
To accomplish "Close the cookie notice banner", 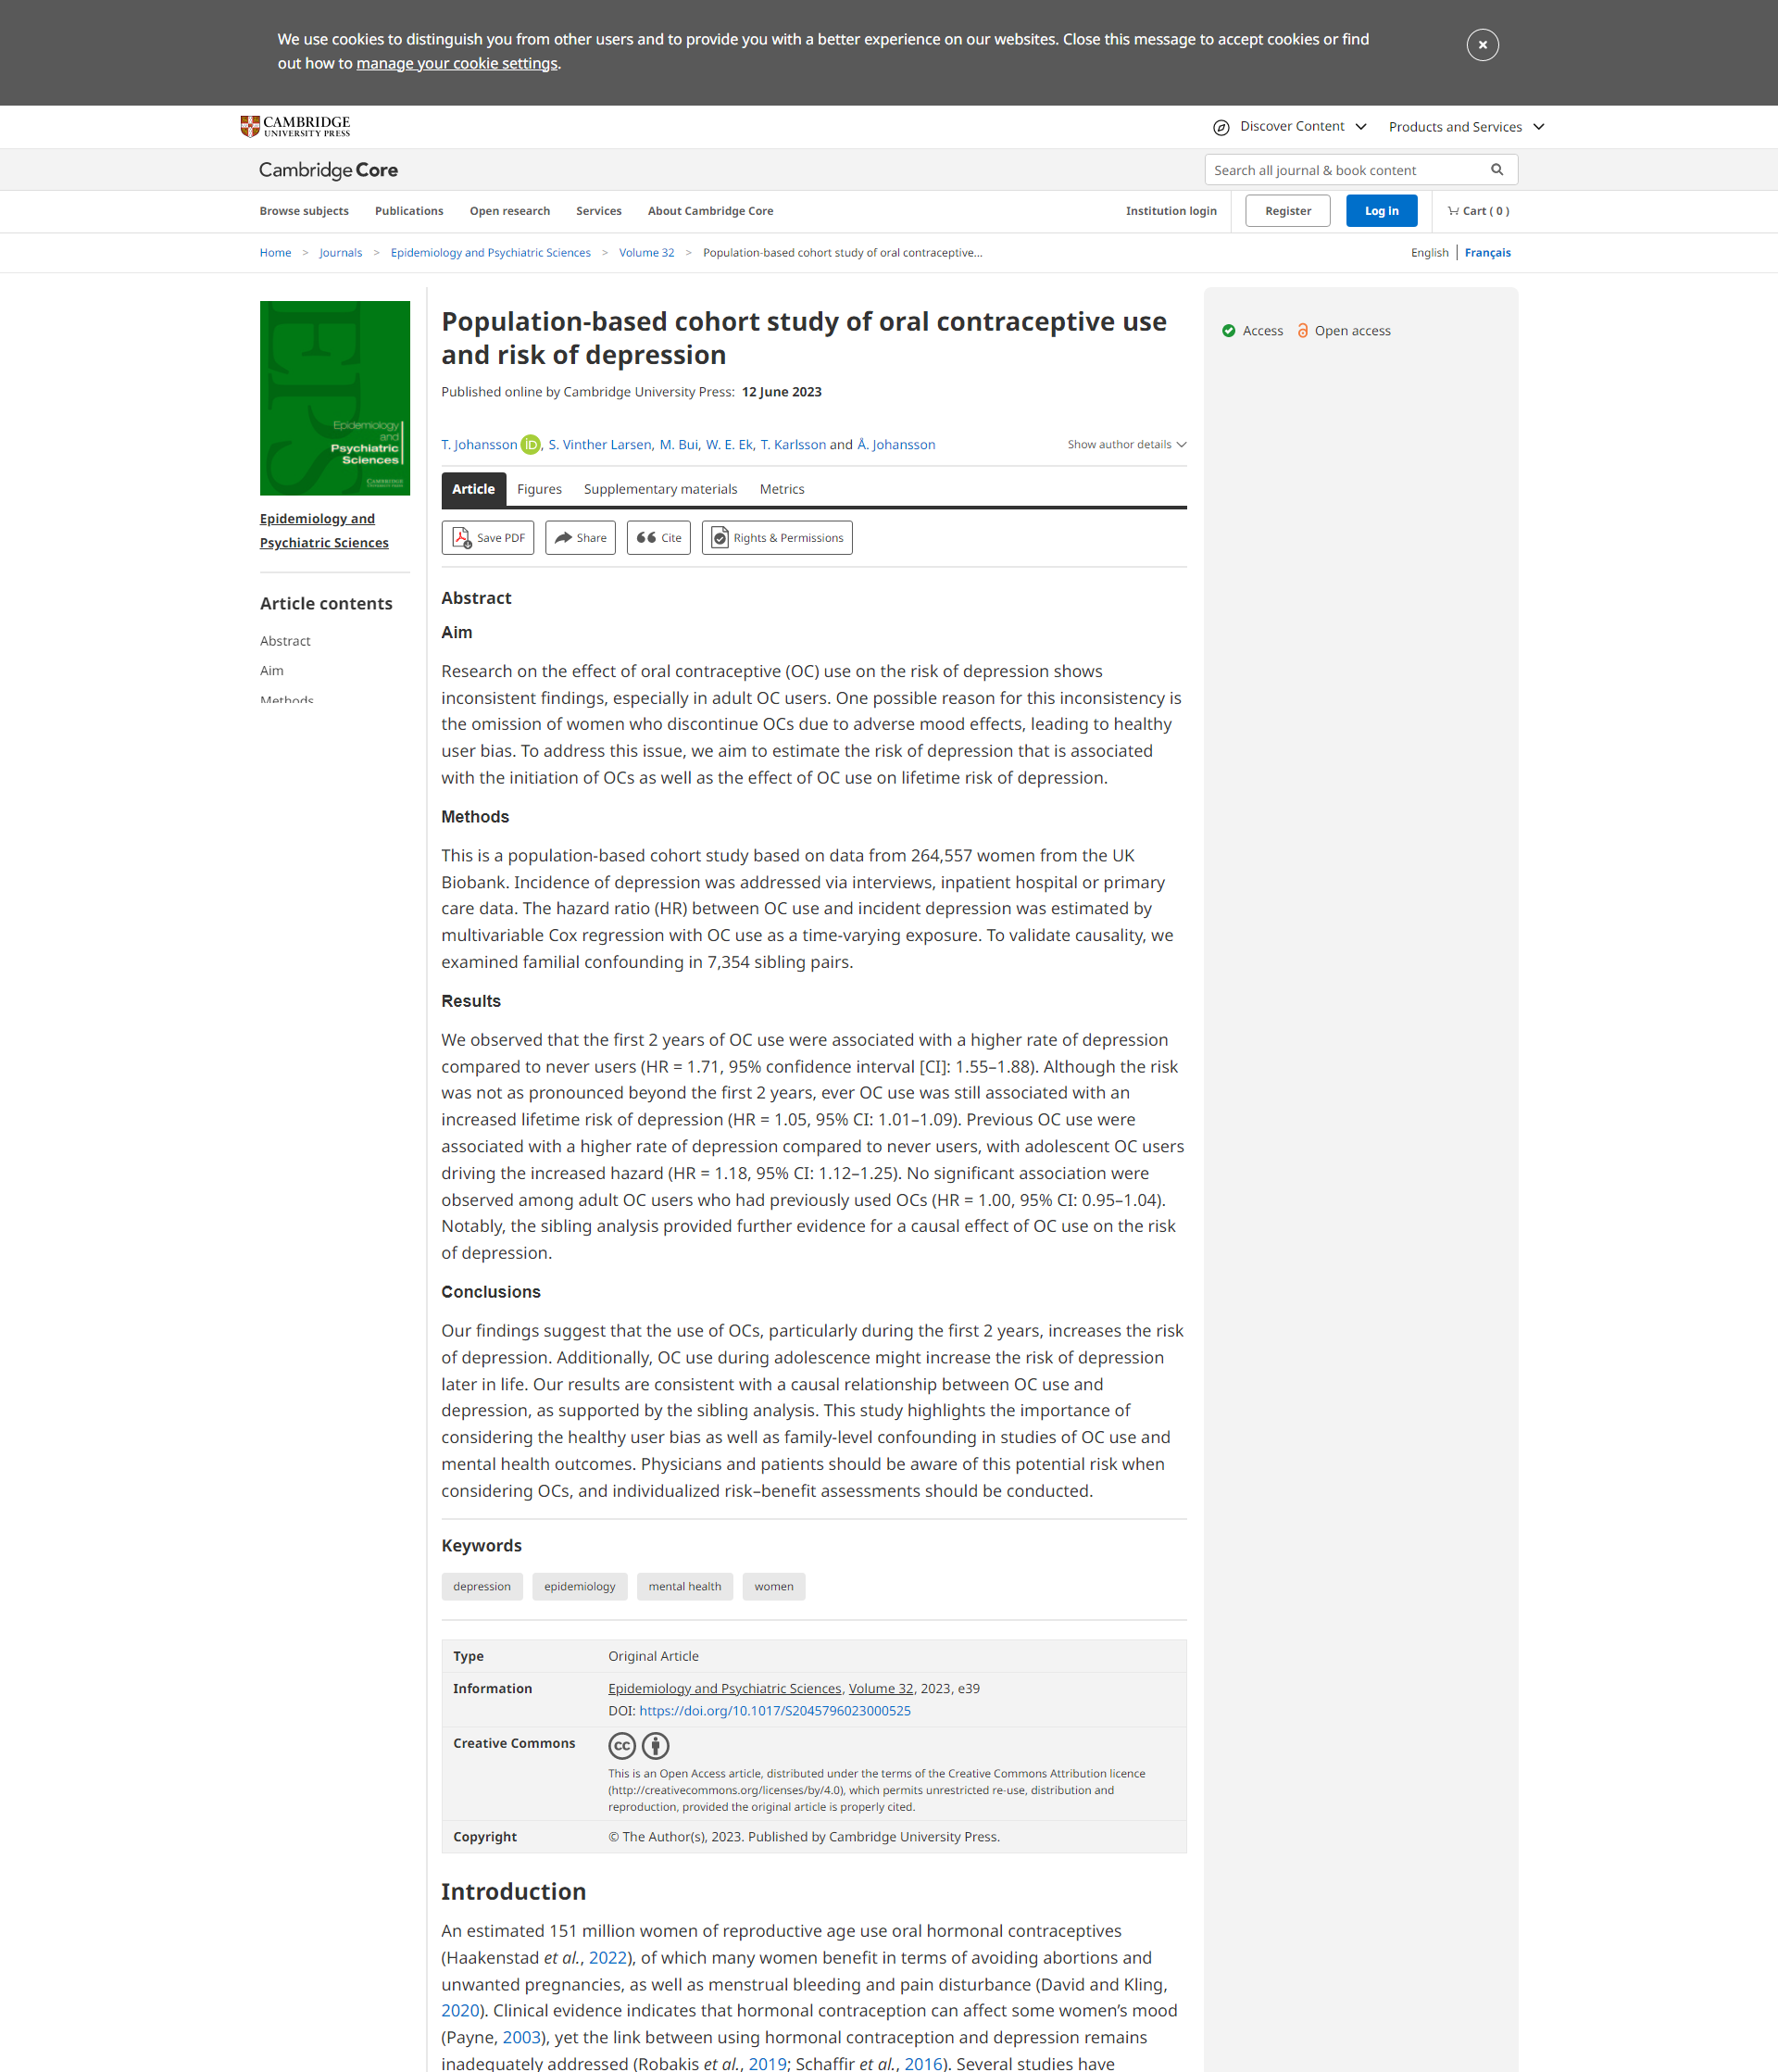I will point(1482,45).
